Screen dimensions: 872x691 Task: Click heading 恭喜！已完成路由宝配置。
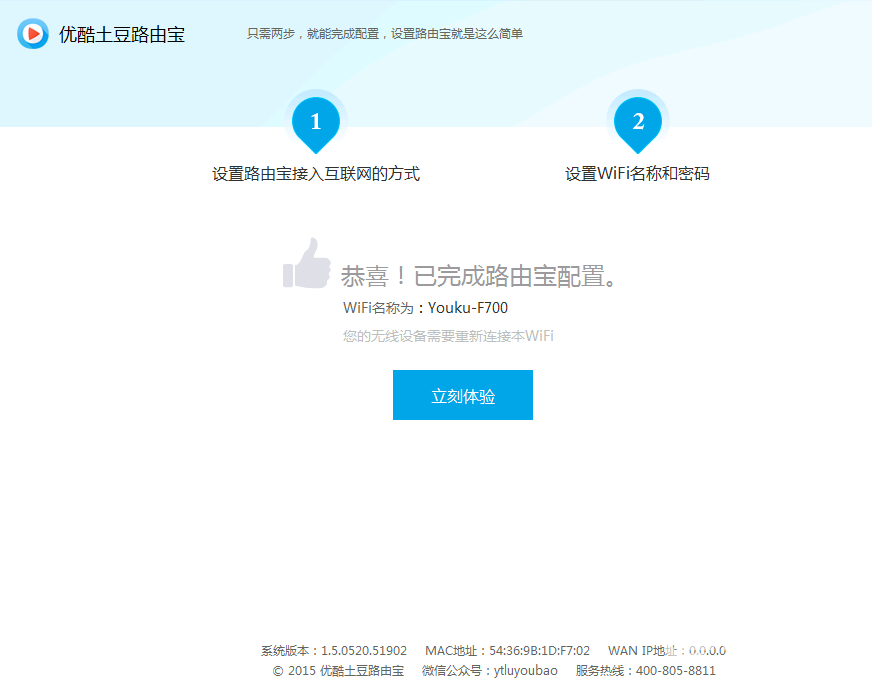pos(478,276)
